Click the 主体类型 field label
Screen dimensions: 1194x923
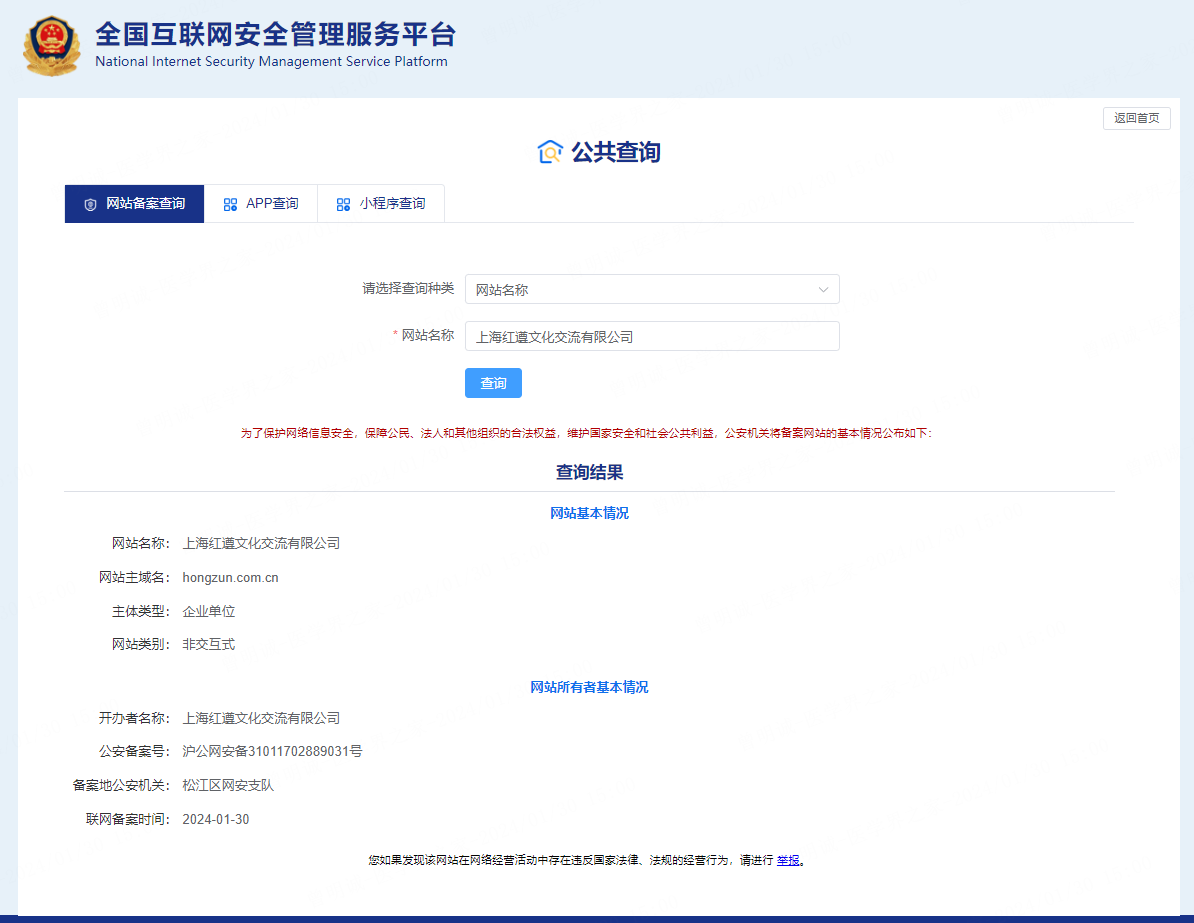(141, 612)
